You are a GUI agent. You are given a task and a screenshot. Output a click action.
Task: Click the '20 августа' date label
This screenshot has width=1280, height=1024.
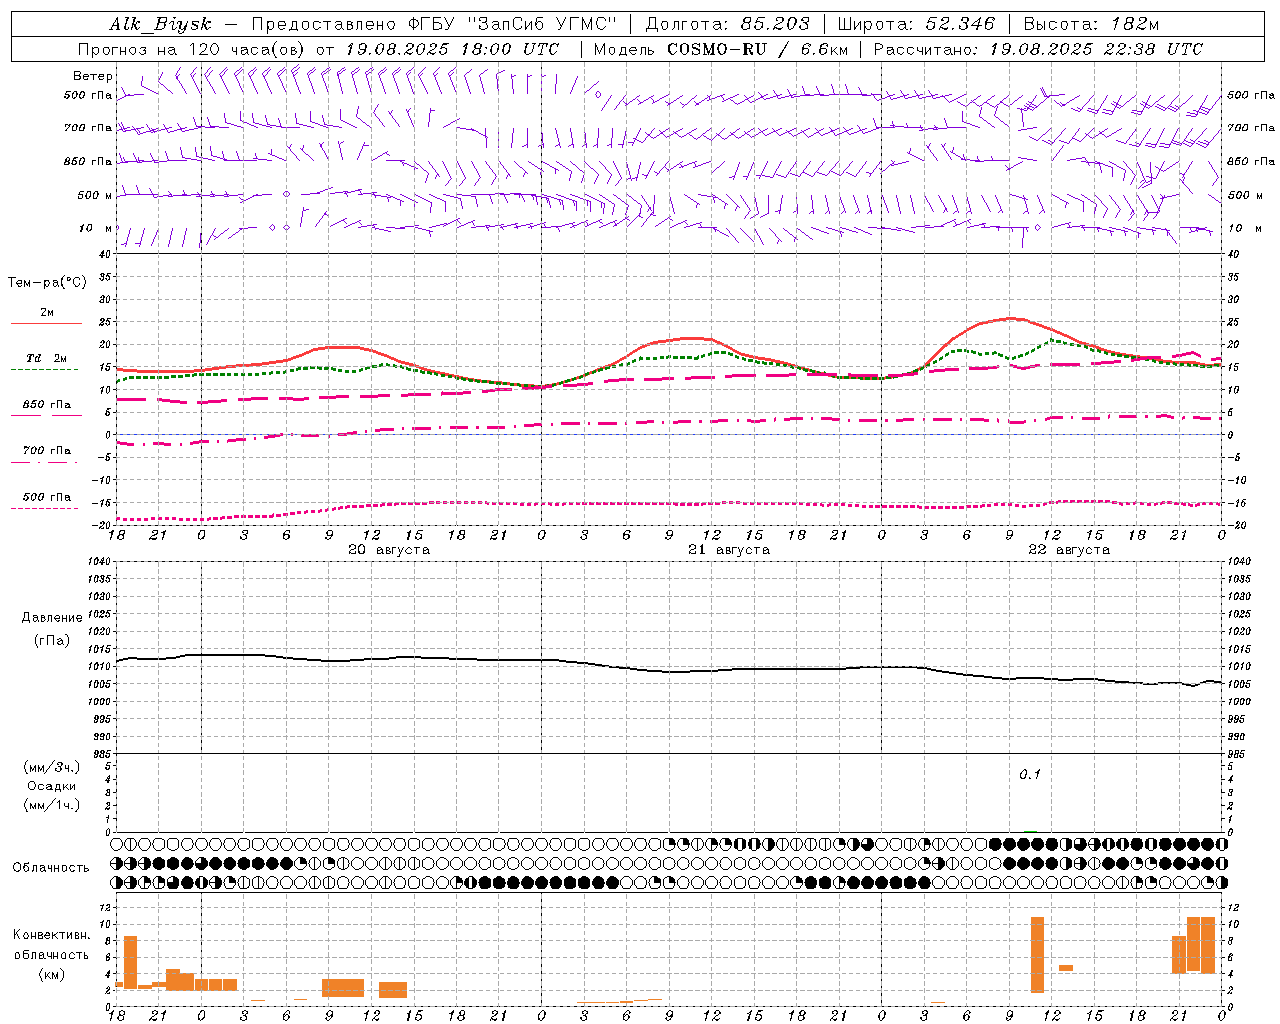[x=389, y=550]
